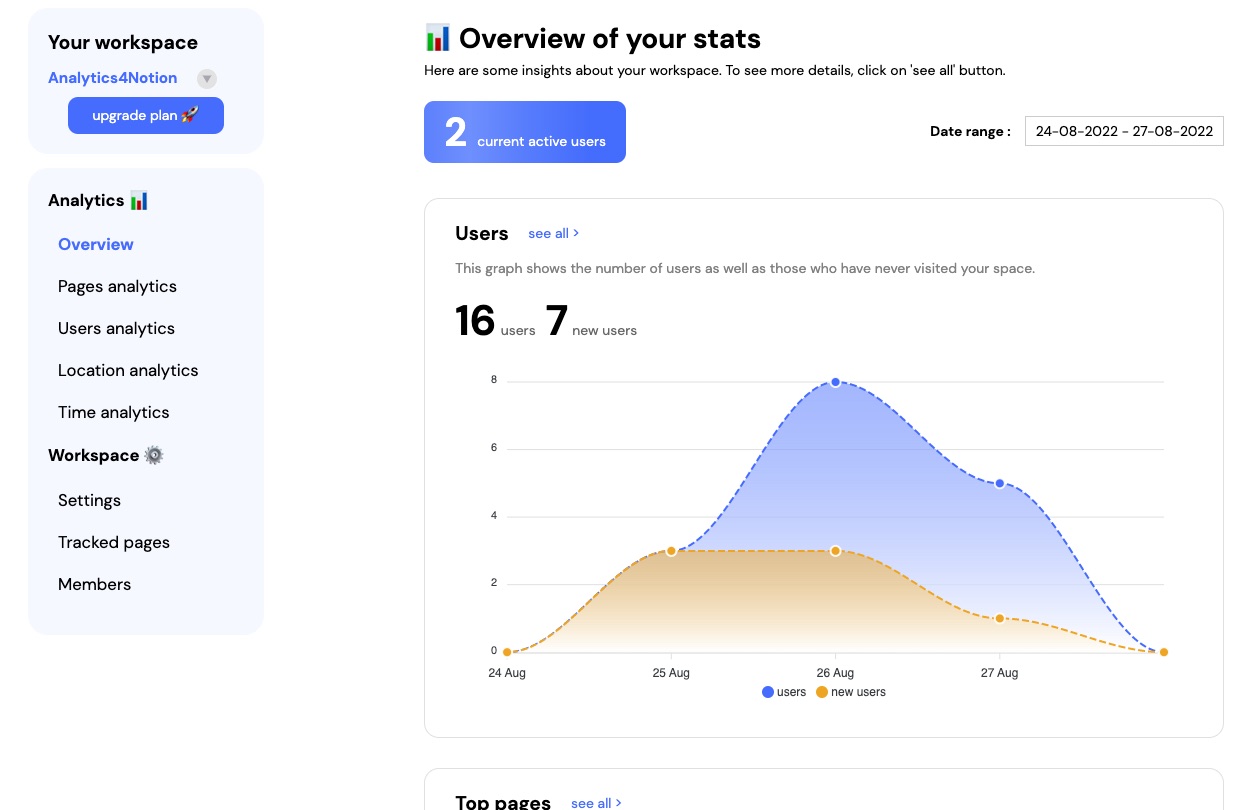Click 'see all' next to Top pages
1240x810 pixels.
tap(597, 803)
